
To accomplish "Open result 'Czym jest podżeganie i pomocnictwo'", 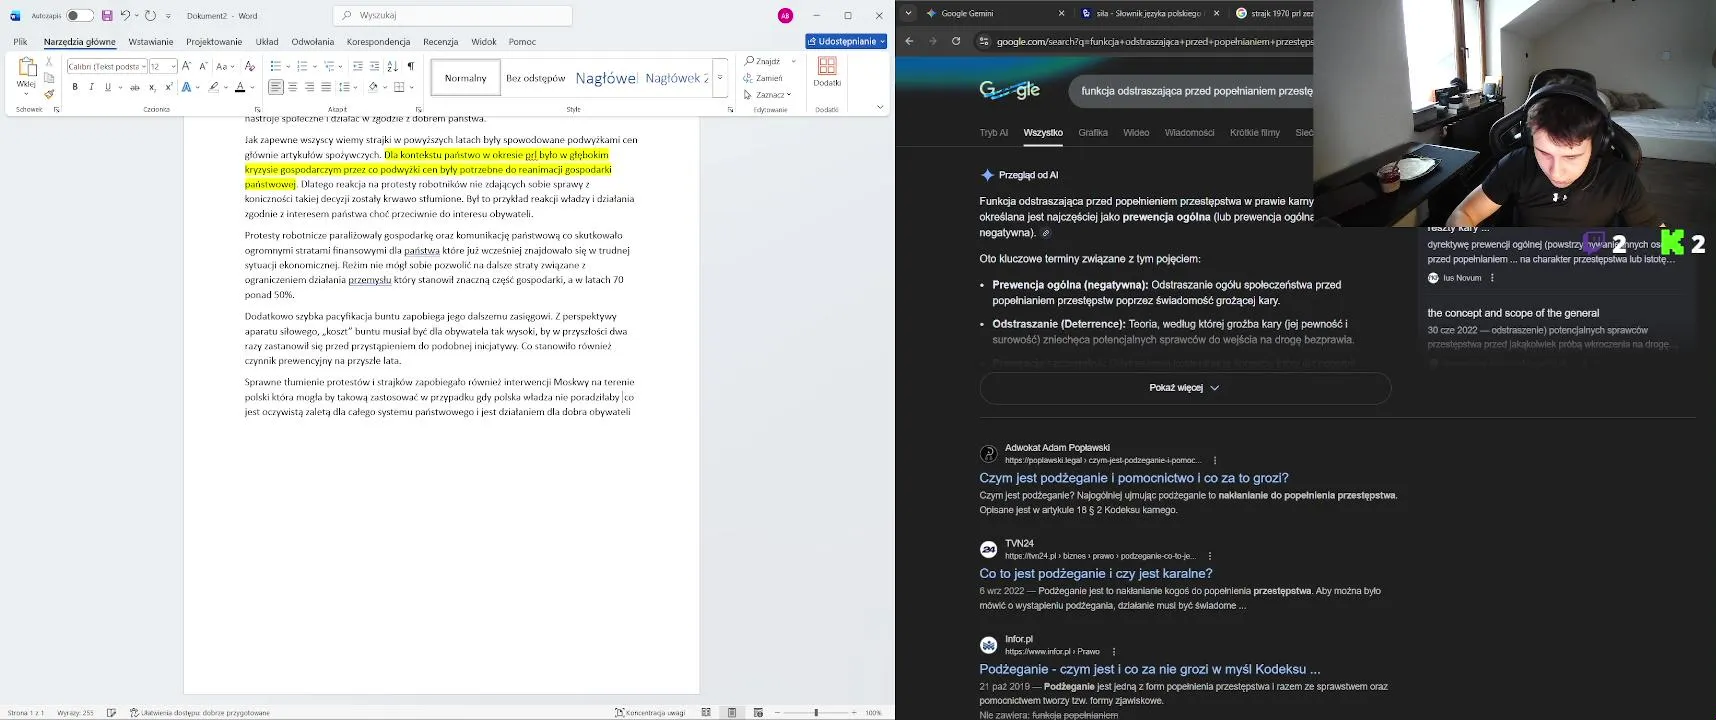I will [1134, 478].
